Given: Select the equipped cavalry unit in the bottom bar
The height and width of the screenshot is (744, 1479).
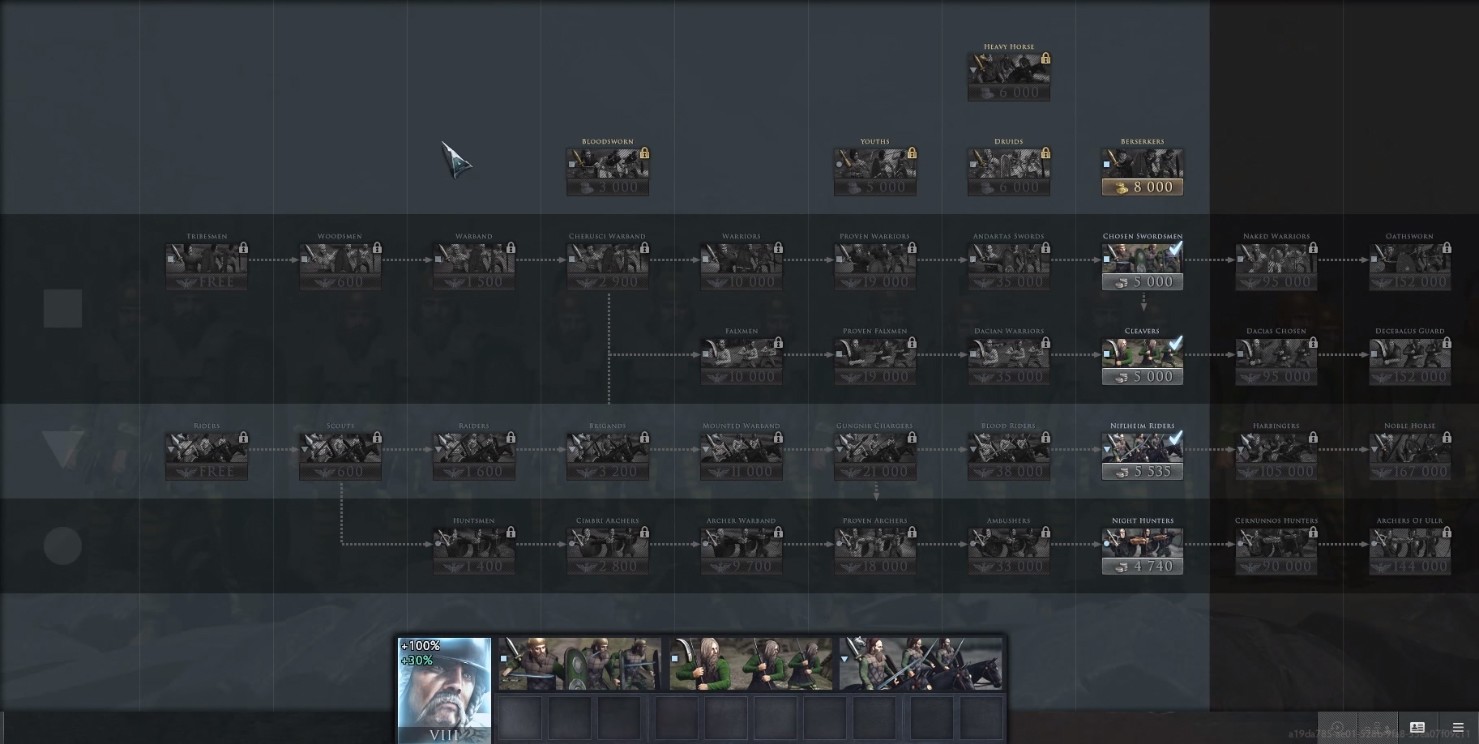Looking at the screenshot, I should tap(921, 664).
